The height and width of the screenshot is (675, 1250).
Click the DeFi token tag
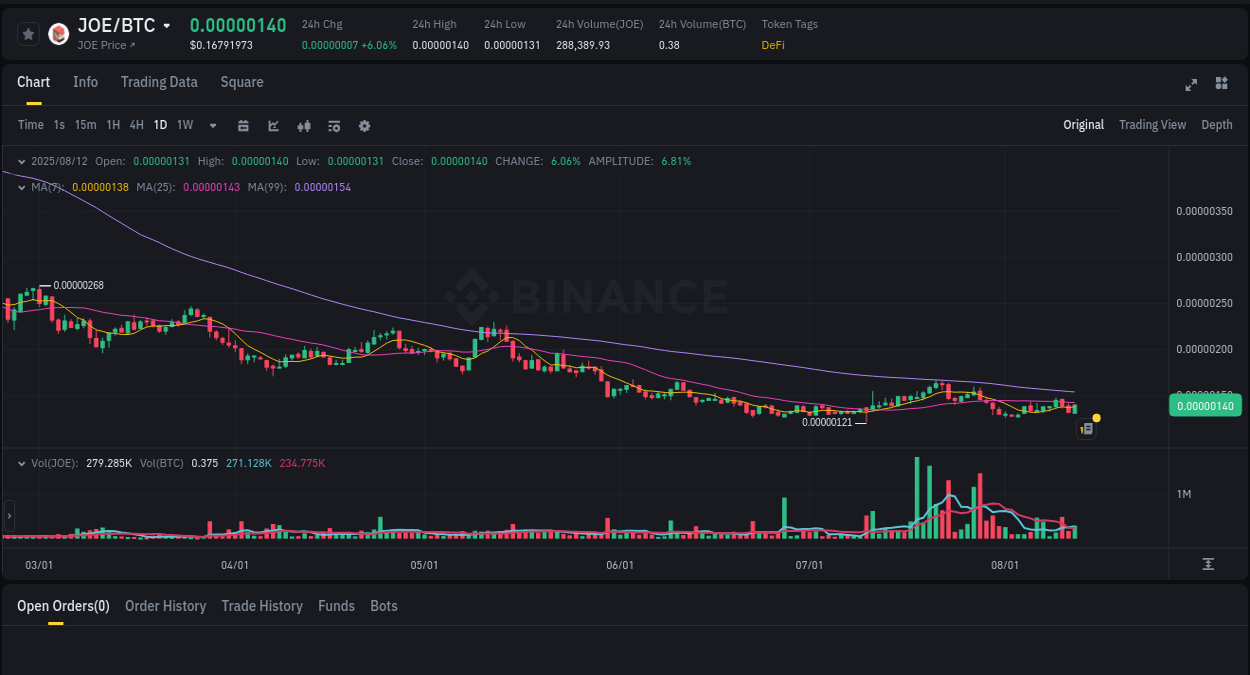point(772,45)
